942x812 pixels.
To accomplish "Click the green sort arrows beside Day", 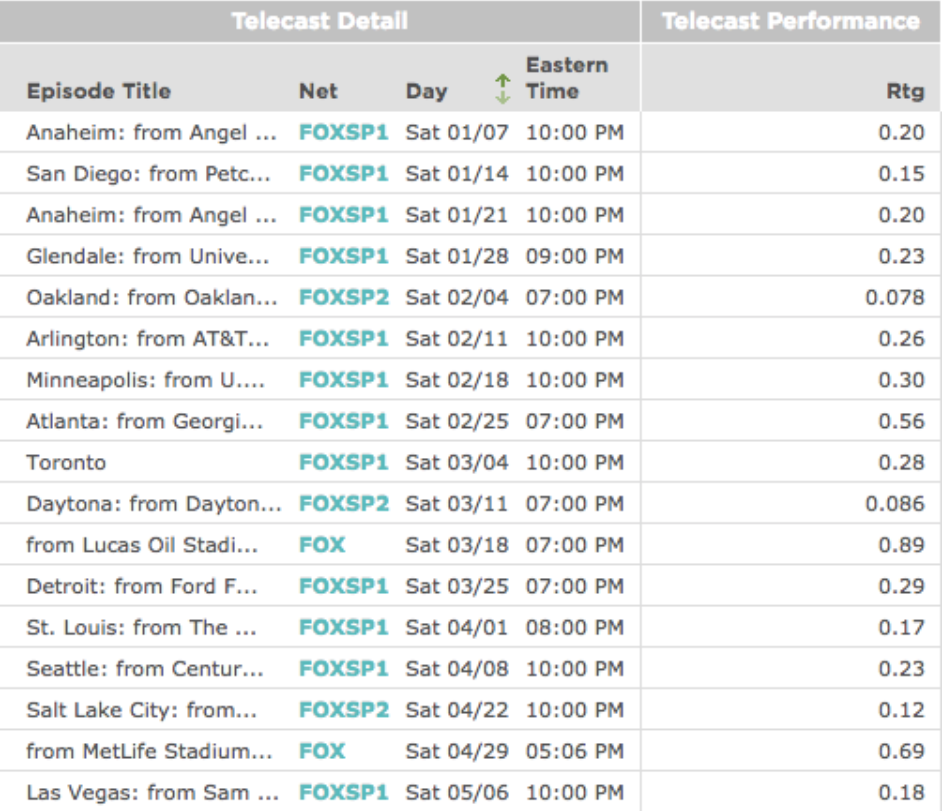I will tap(503, 90).
